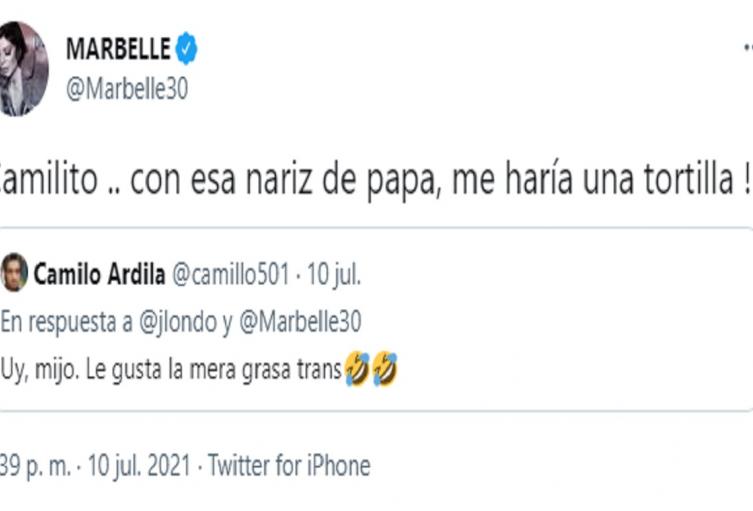Open the tweet's more options dots
753x511 pixels.
pos(748,48)
